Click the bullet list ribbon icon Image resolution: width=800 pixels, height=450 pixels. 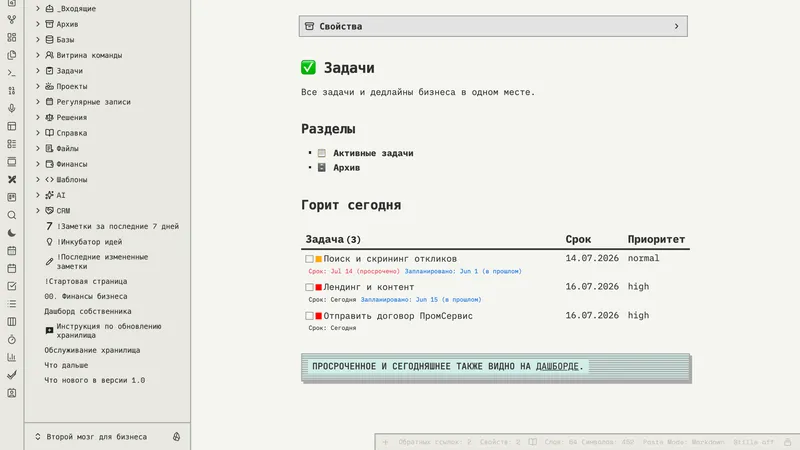12,304
